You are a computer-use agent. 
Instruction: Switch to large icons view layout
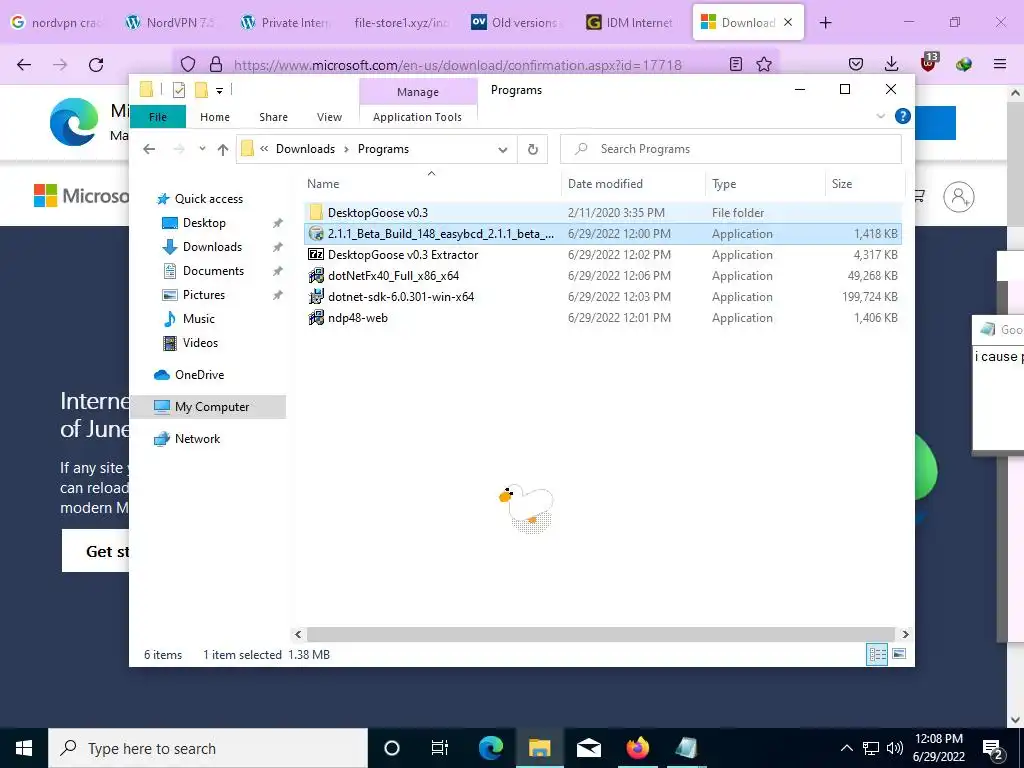pos(899,654)
